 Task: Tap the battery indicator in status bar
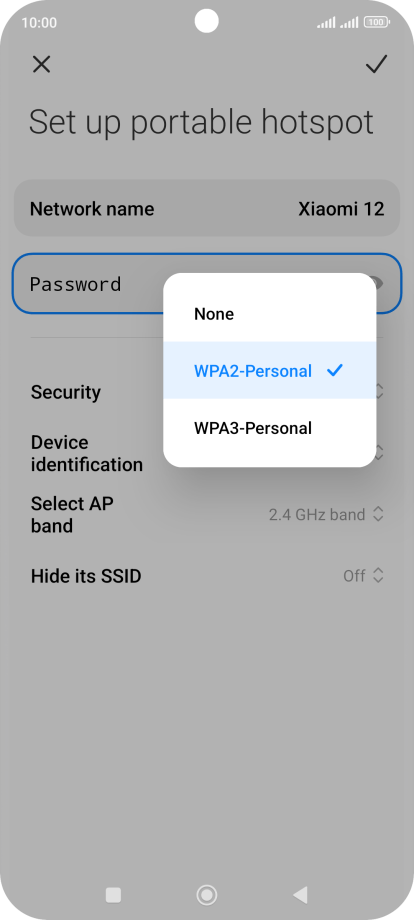(x=376, y=22)
